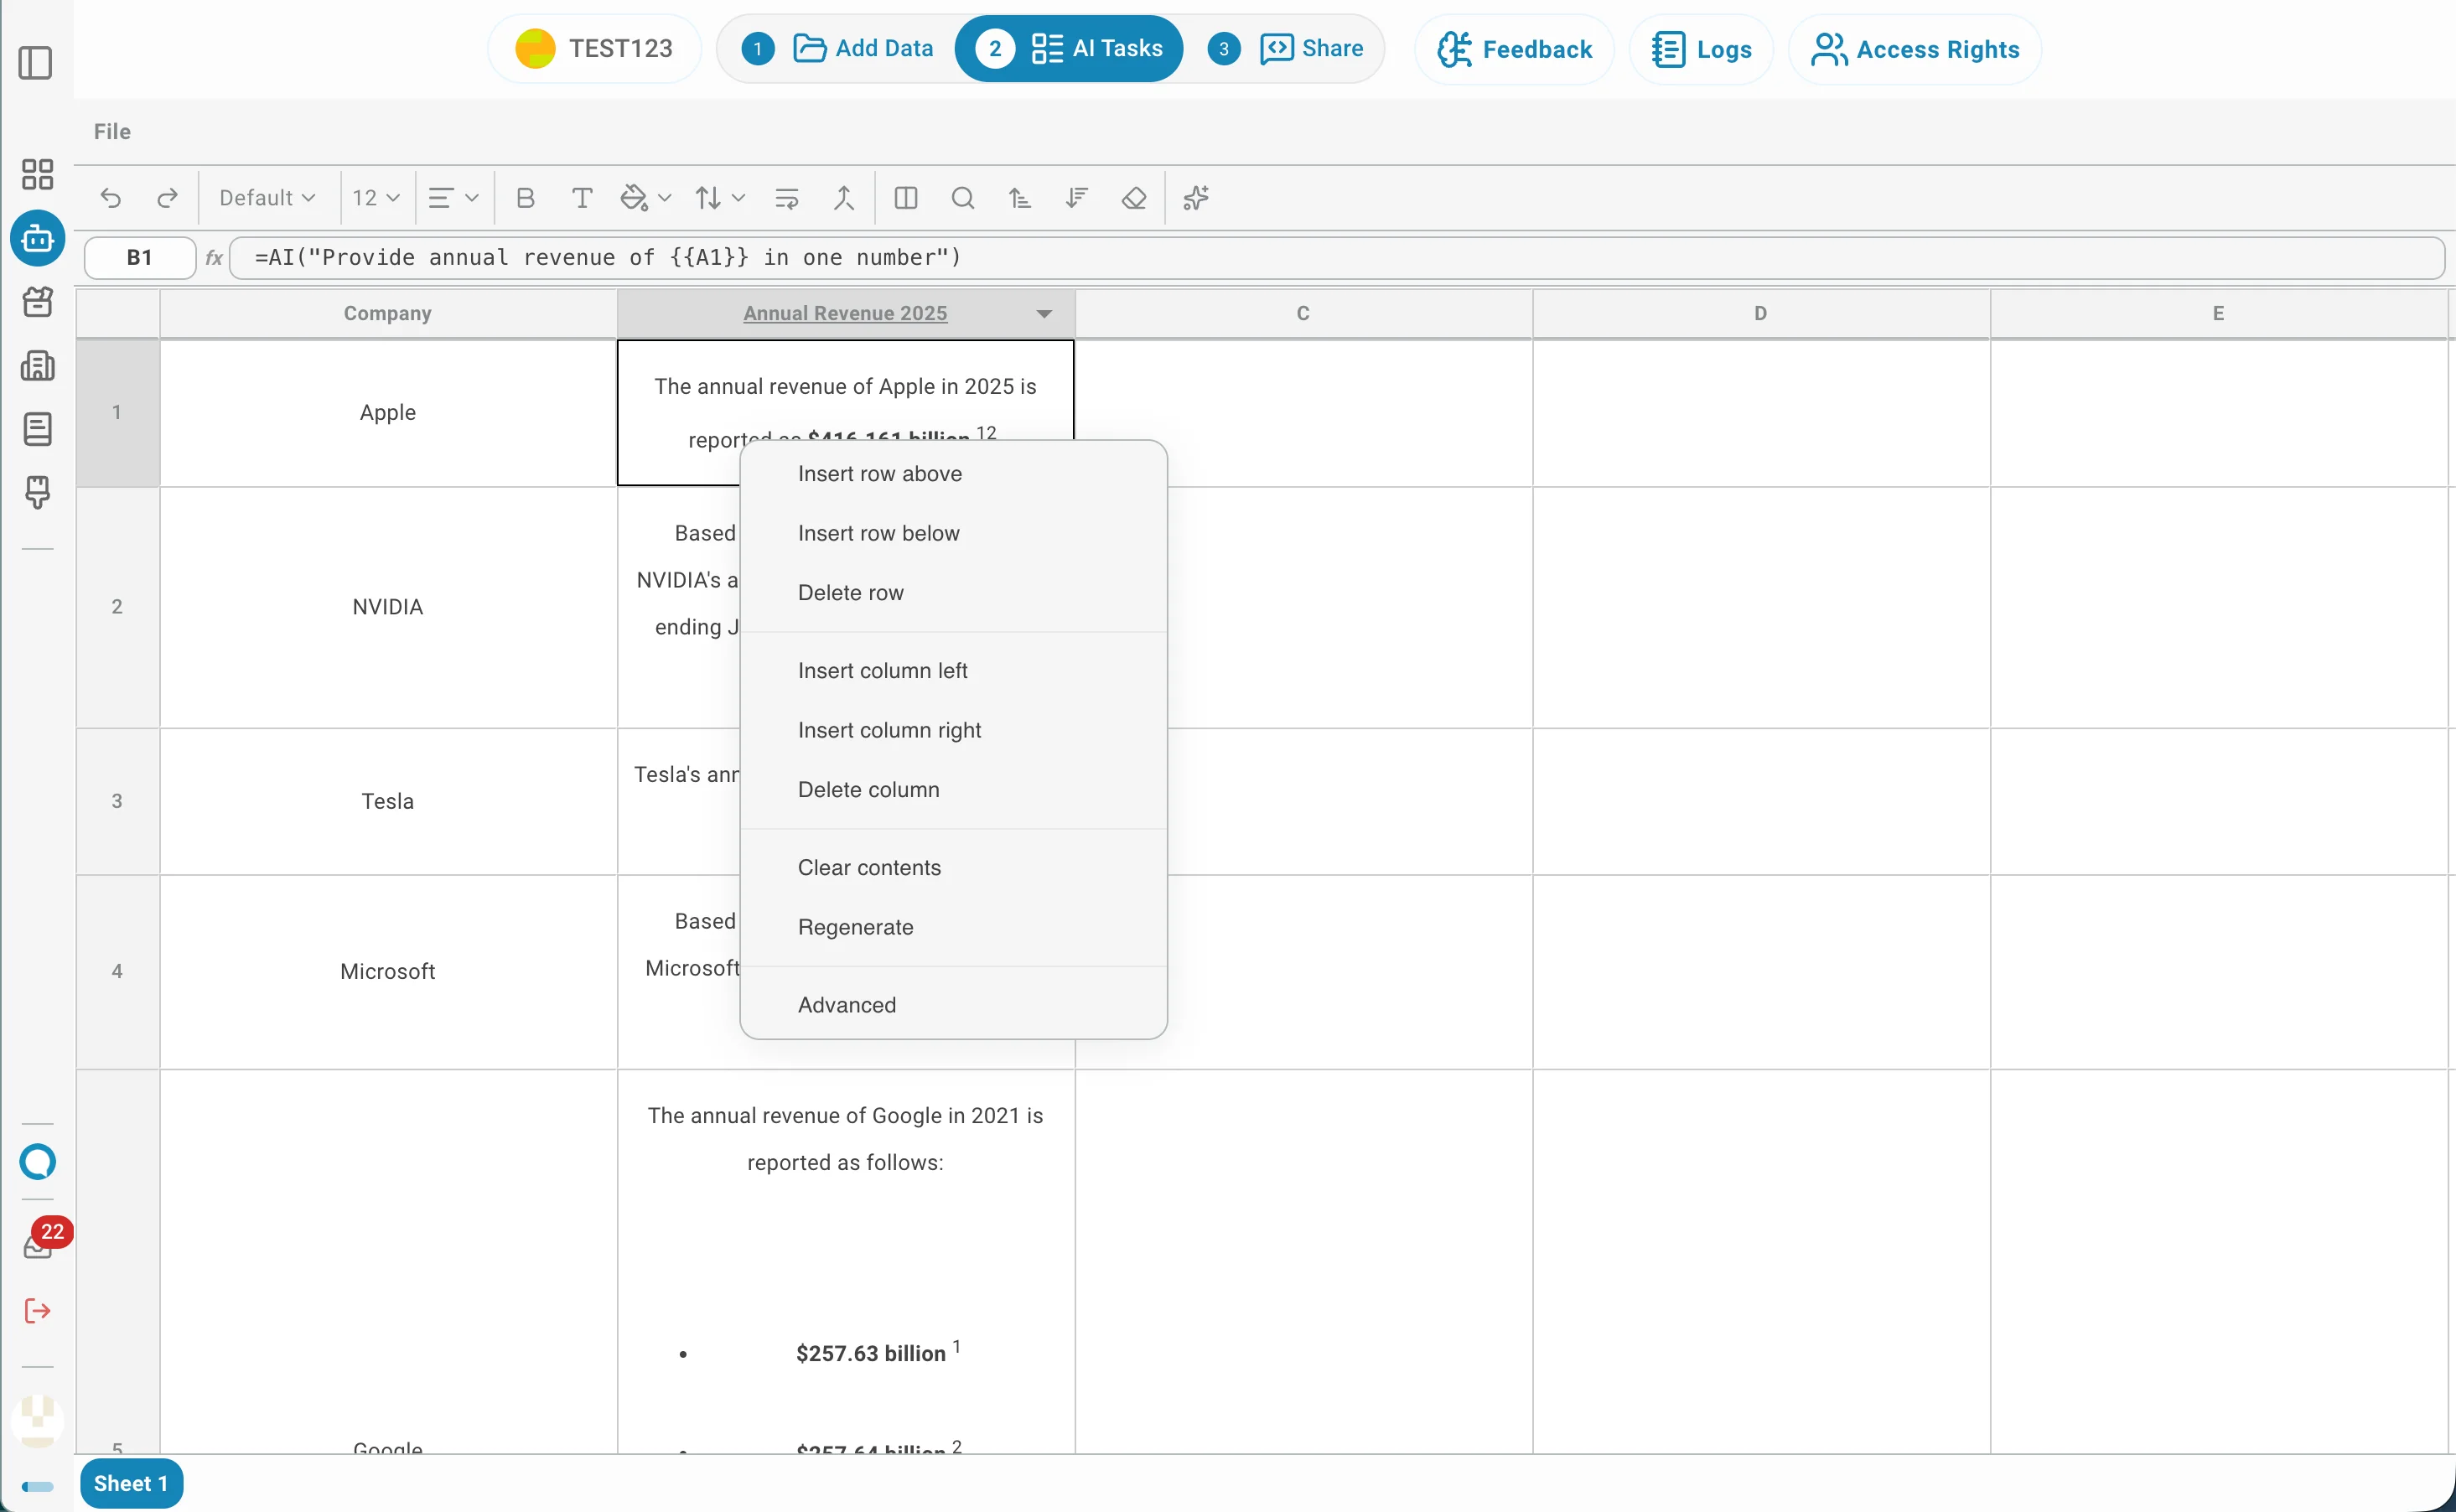Viewport: 2456px width, 1512px height.
Task: Click the formula bar input
Action: (x=1337, y=257)
